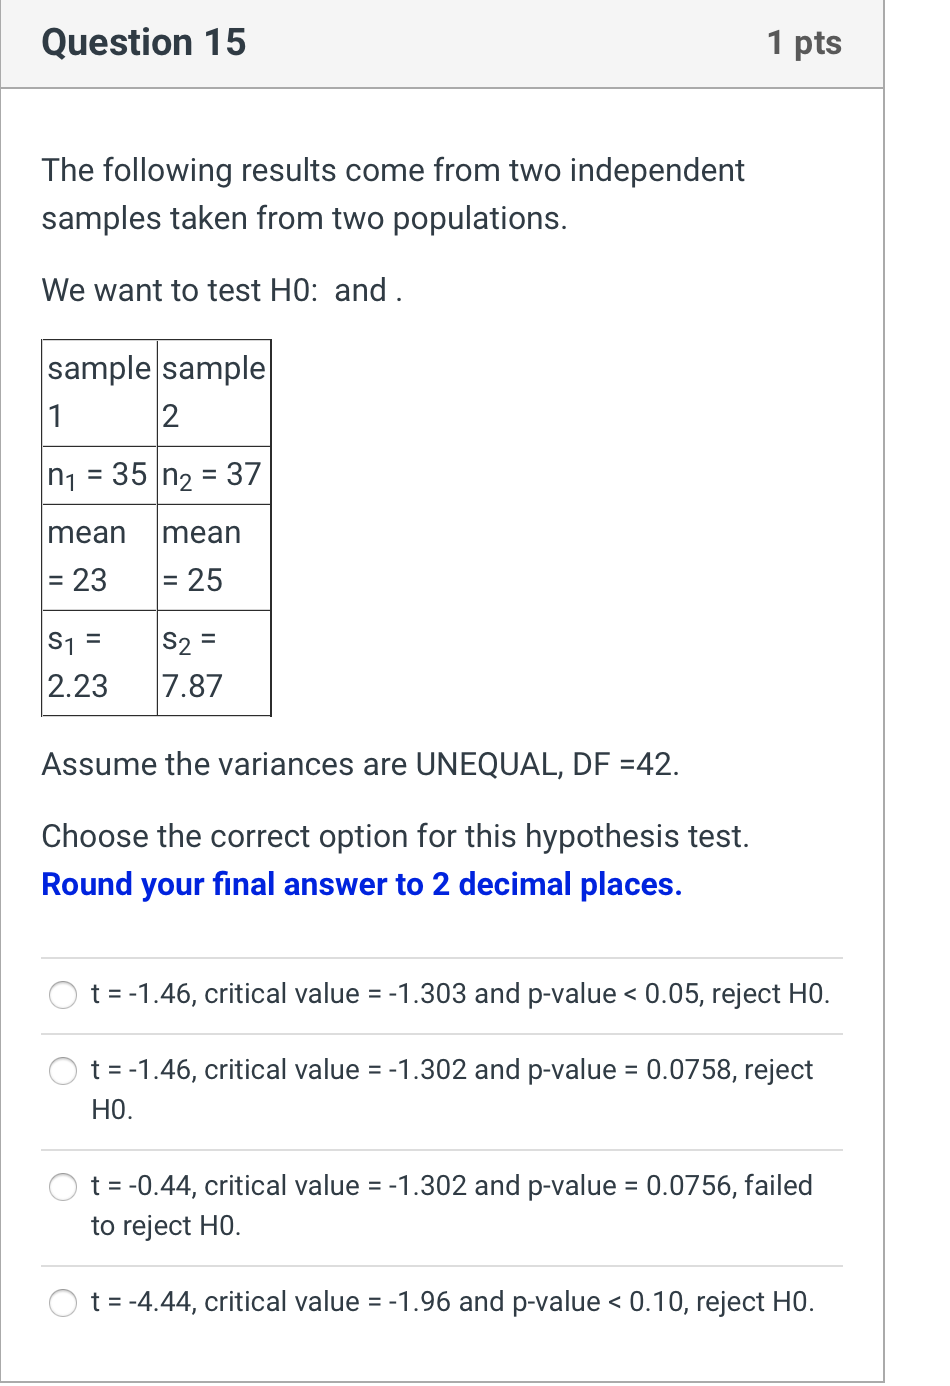Click the sample 1 table header cell
Image resolution: width=950 pixels, height=1386 pixels.
pyautogui.click(x=98, y=392)
